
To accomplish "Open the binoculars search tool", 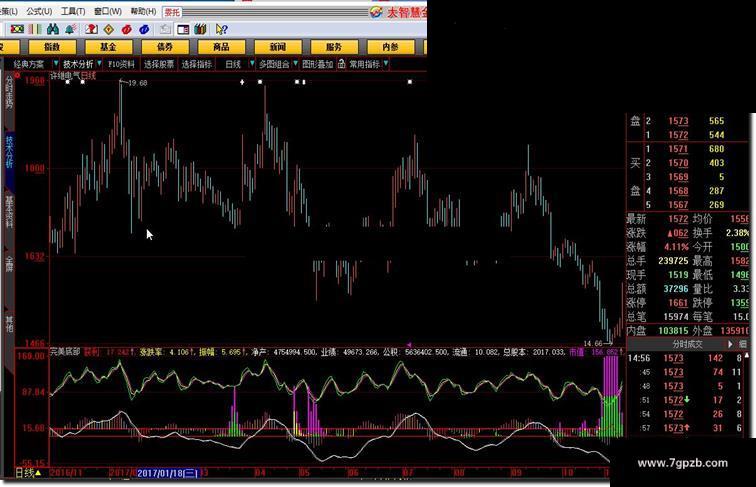I will coord(53,29).
